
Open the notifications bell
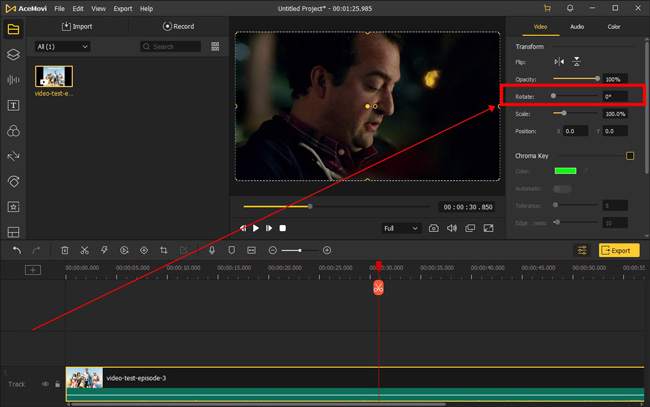570,8
